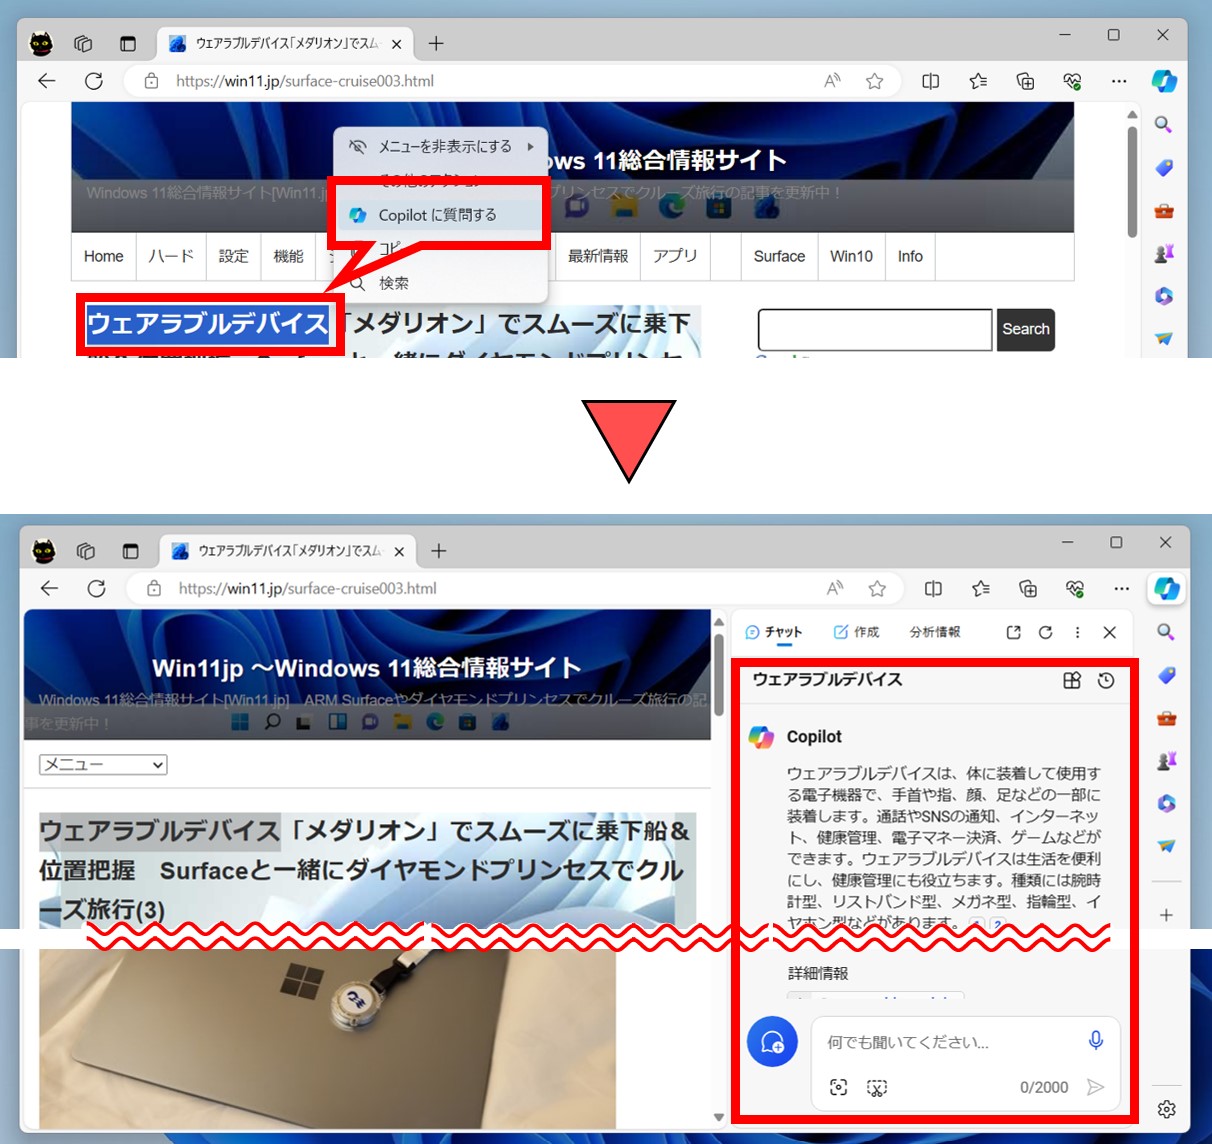
Task: Open the Copilot icon in the context-menu window
Action: pos(1164,81)
